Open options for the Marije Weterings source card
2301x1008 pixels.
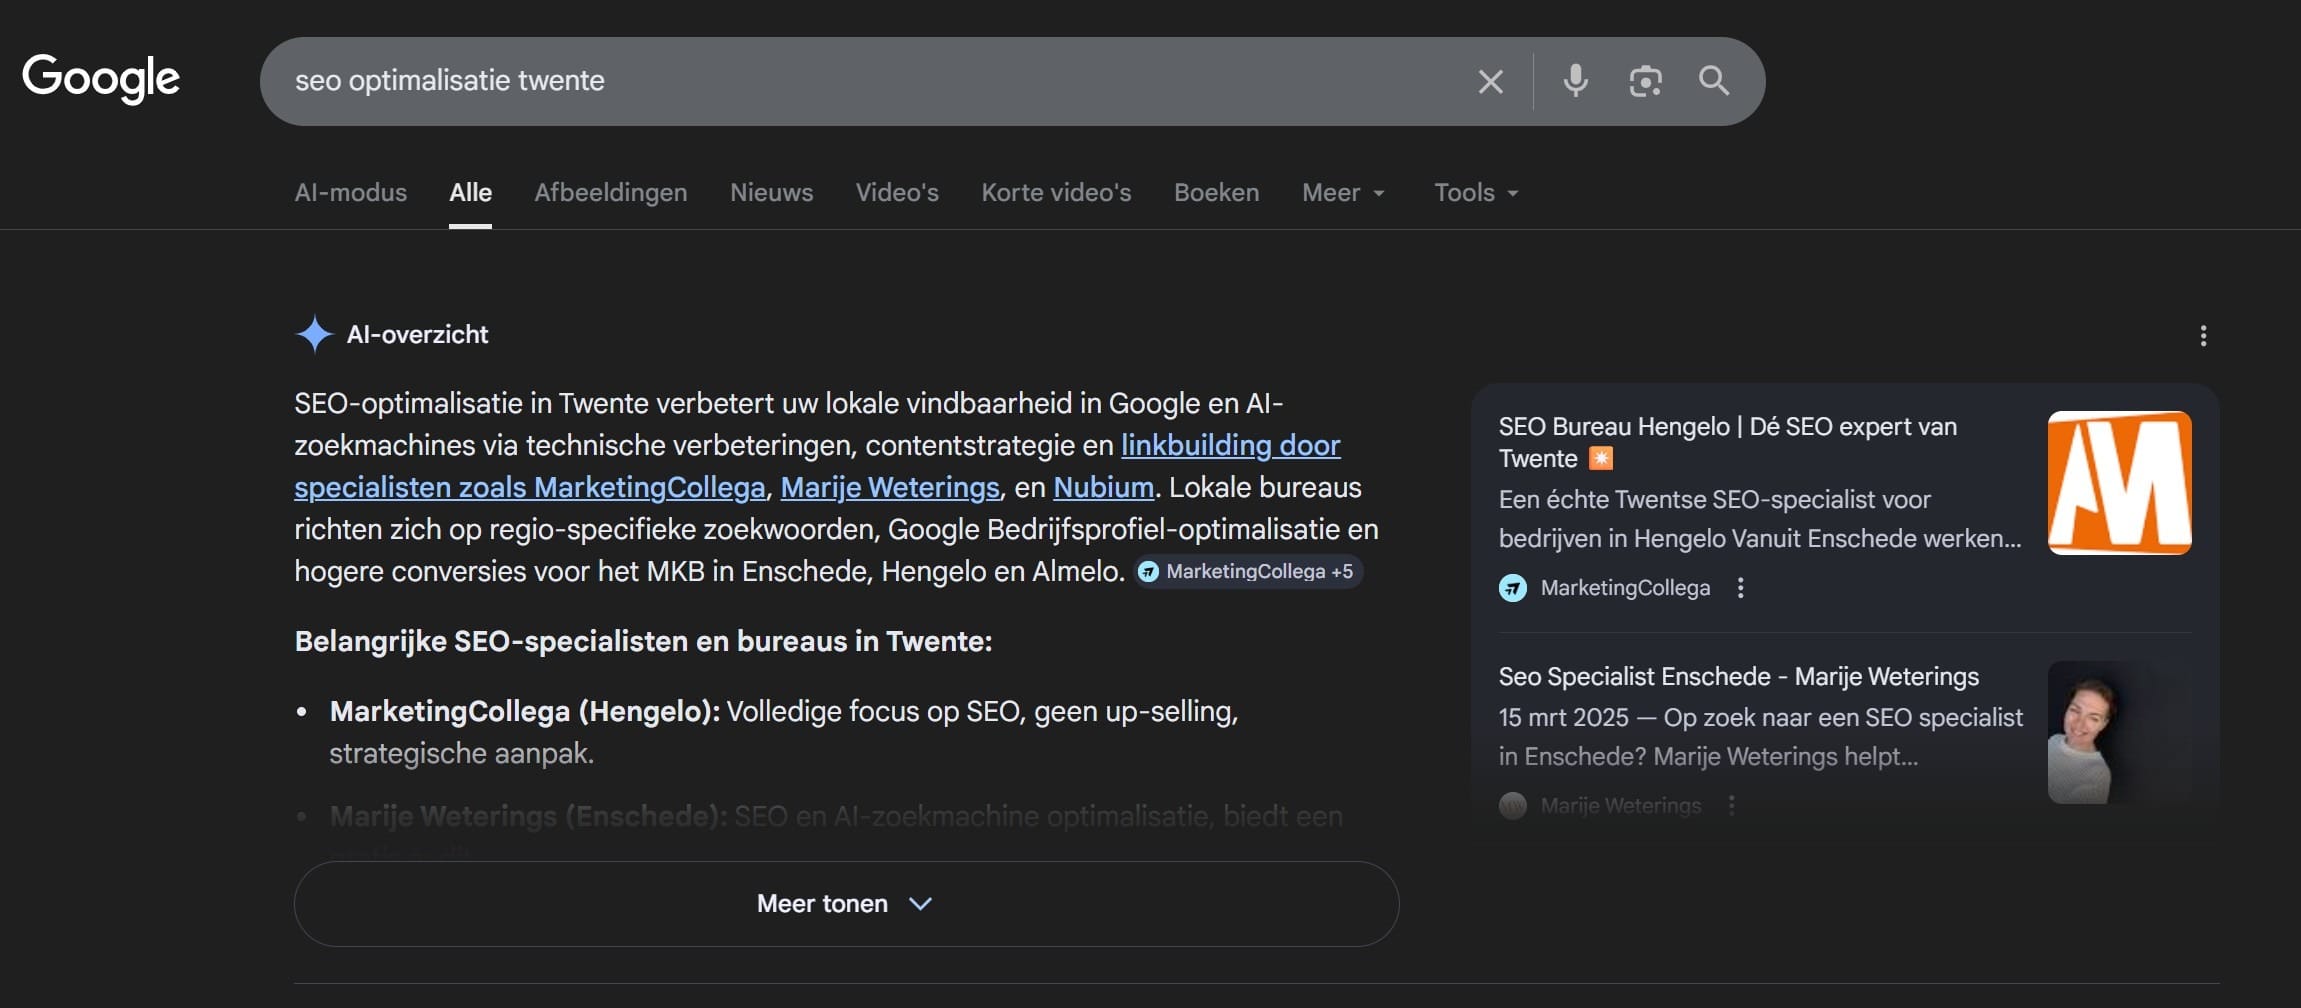(x=1732, y=805)
